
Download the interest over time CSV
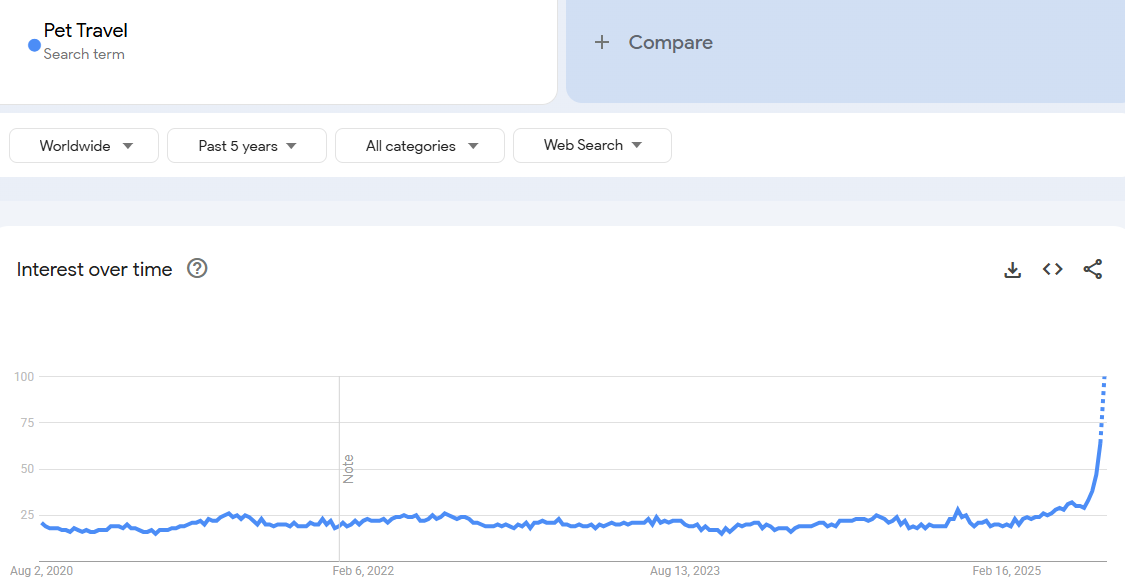coord(1012,269)
